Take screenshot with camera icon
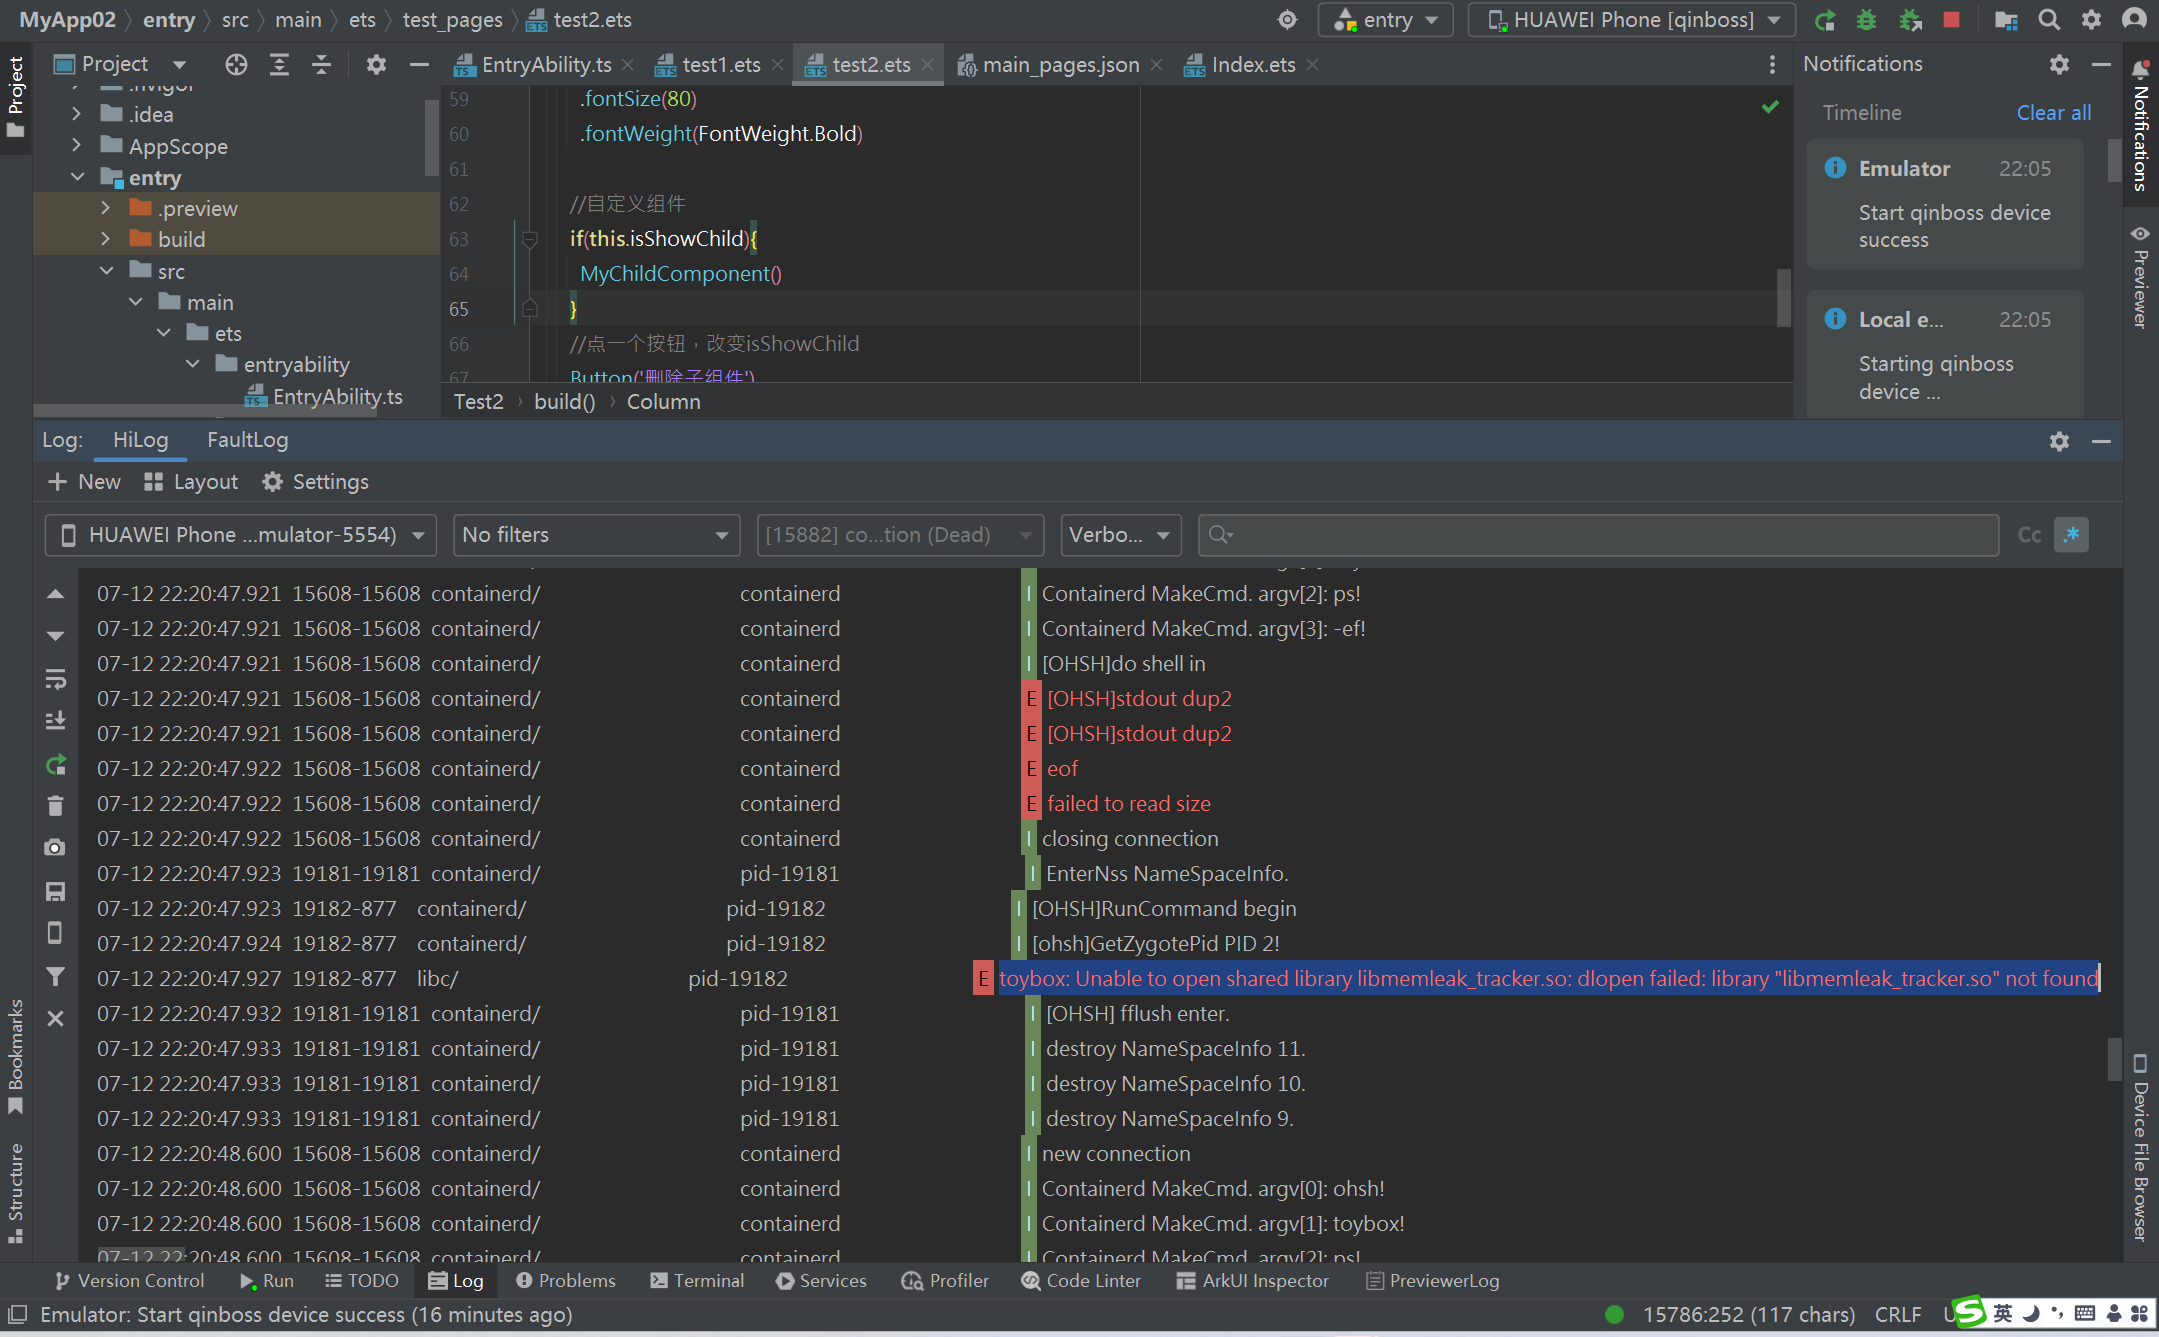Image resolution: width=2159 pixels, height=1337 pixels. pyautogui.click(x=56, y=848)
